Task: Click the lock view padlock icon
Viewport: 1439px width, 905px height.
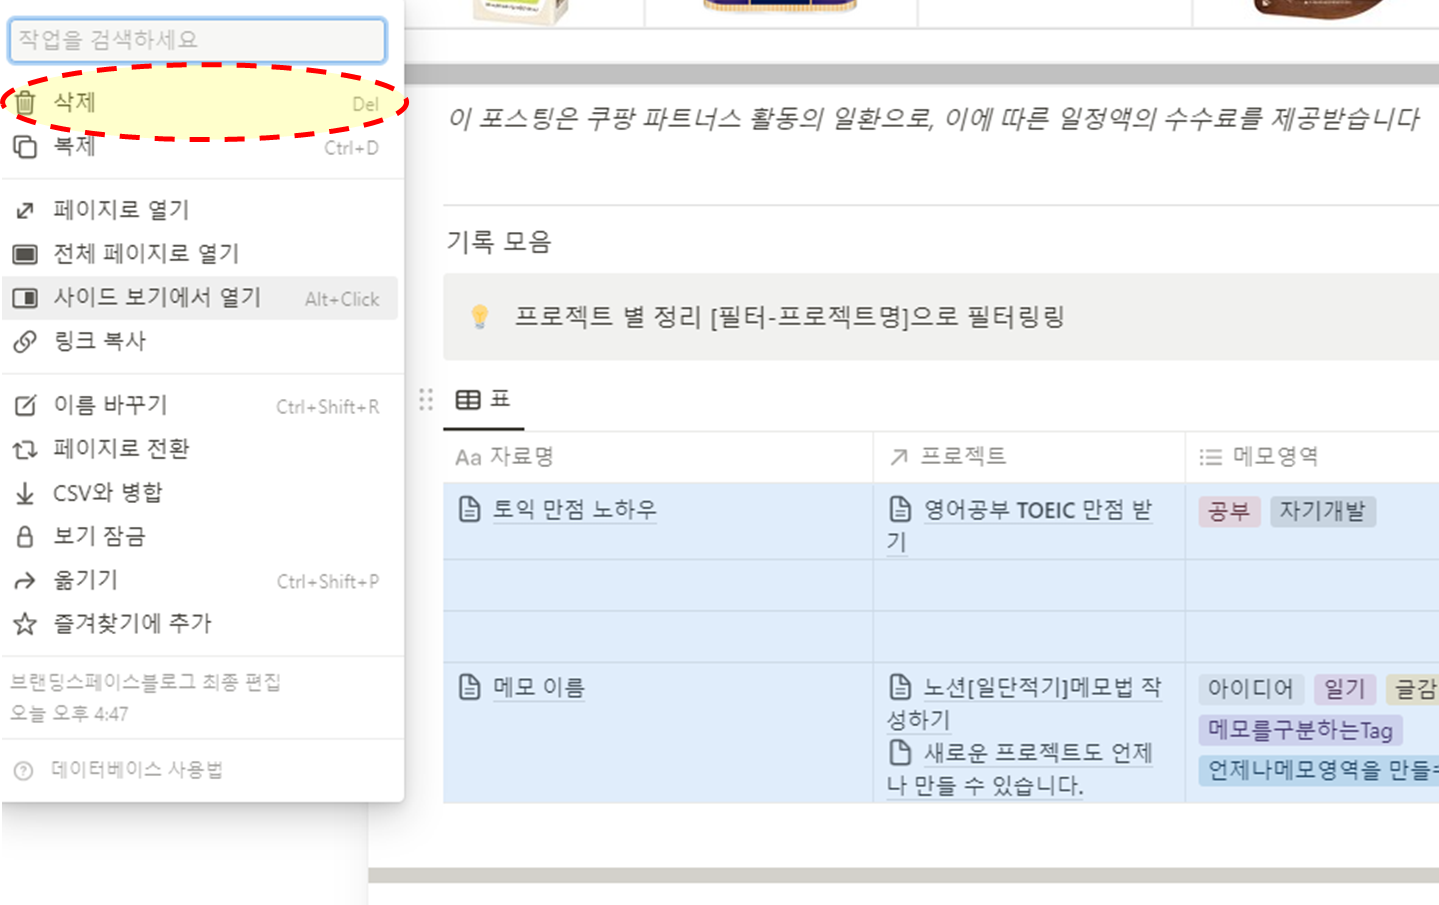Action: pyautogui.click(x=25, y=537)
